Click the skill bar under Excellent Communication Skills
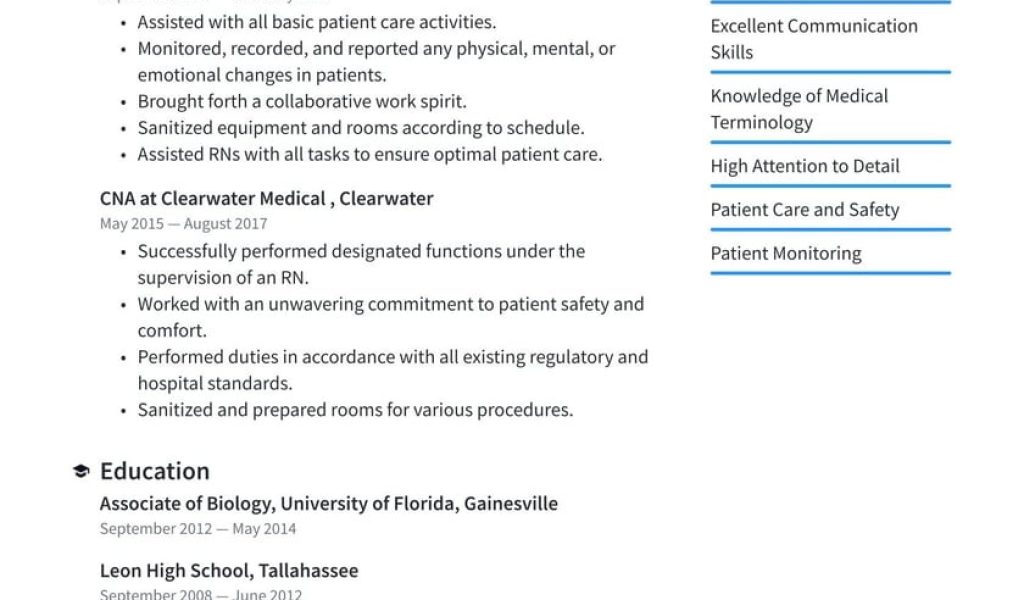Image resolution: width=1024 pixels, height=600 pixels. click(830, 73)
